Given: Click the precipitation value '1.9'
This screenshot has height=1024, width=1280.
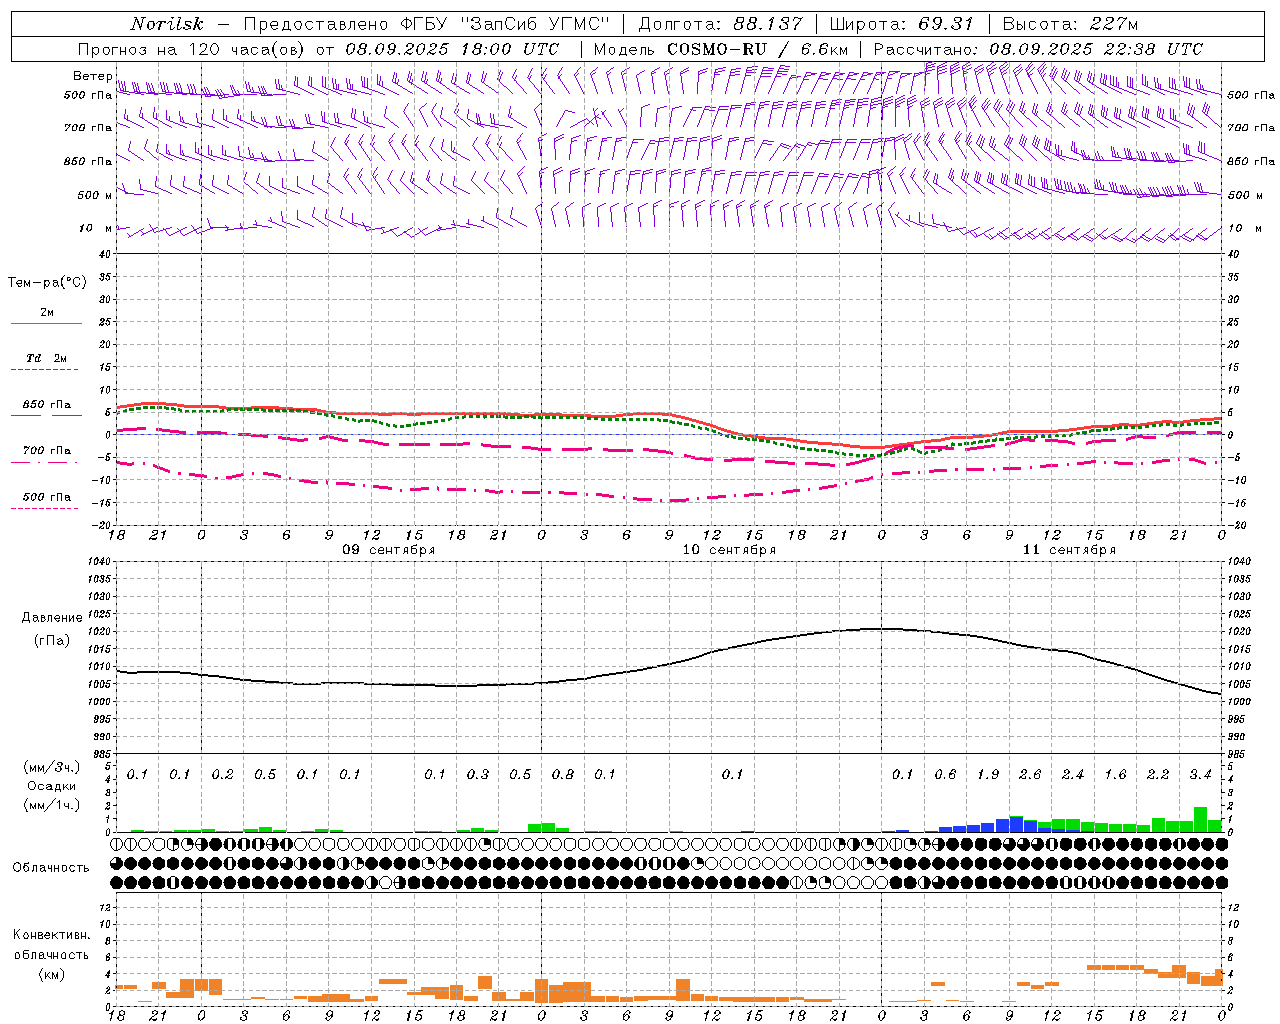Looking at the screenshot, I should pyautogui.click(x=988, y=775).
